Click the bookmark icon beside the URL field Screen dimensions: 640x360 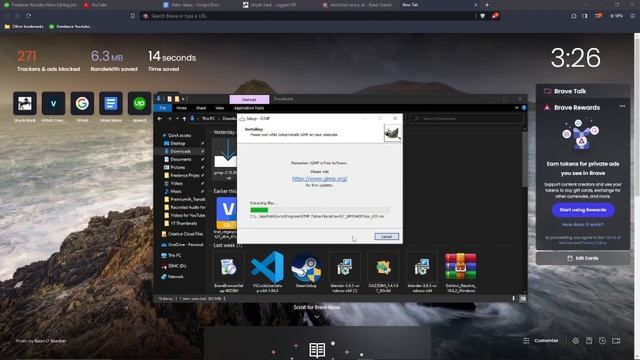[x=133, y=16]
